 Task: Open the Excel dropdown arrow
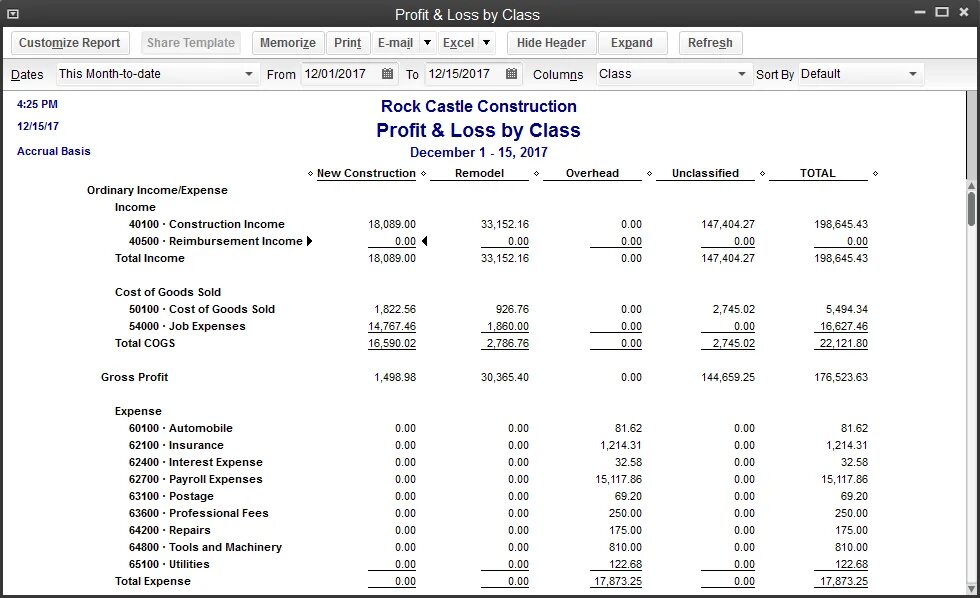pyautogui.click(x=486, y=43)
